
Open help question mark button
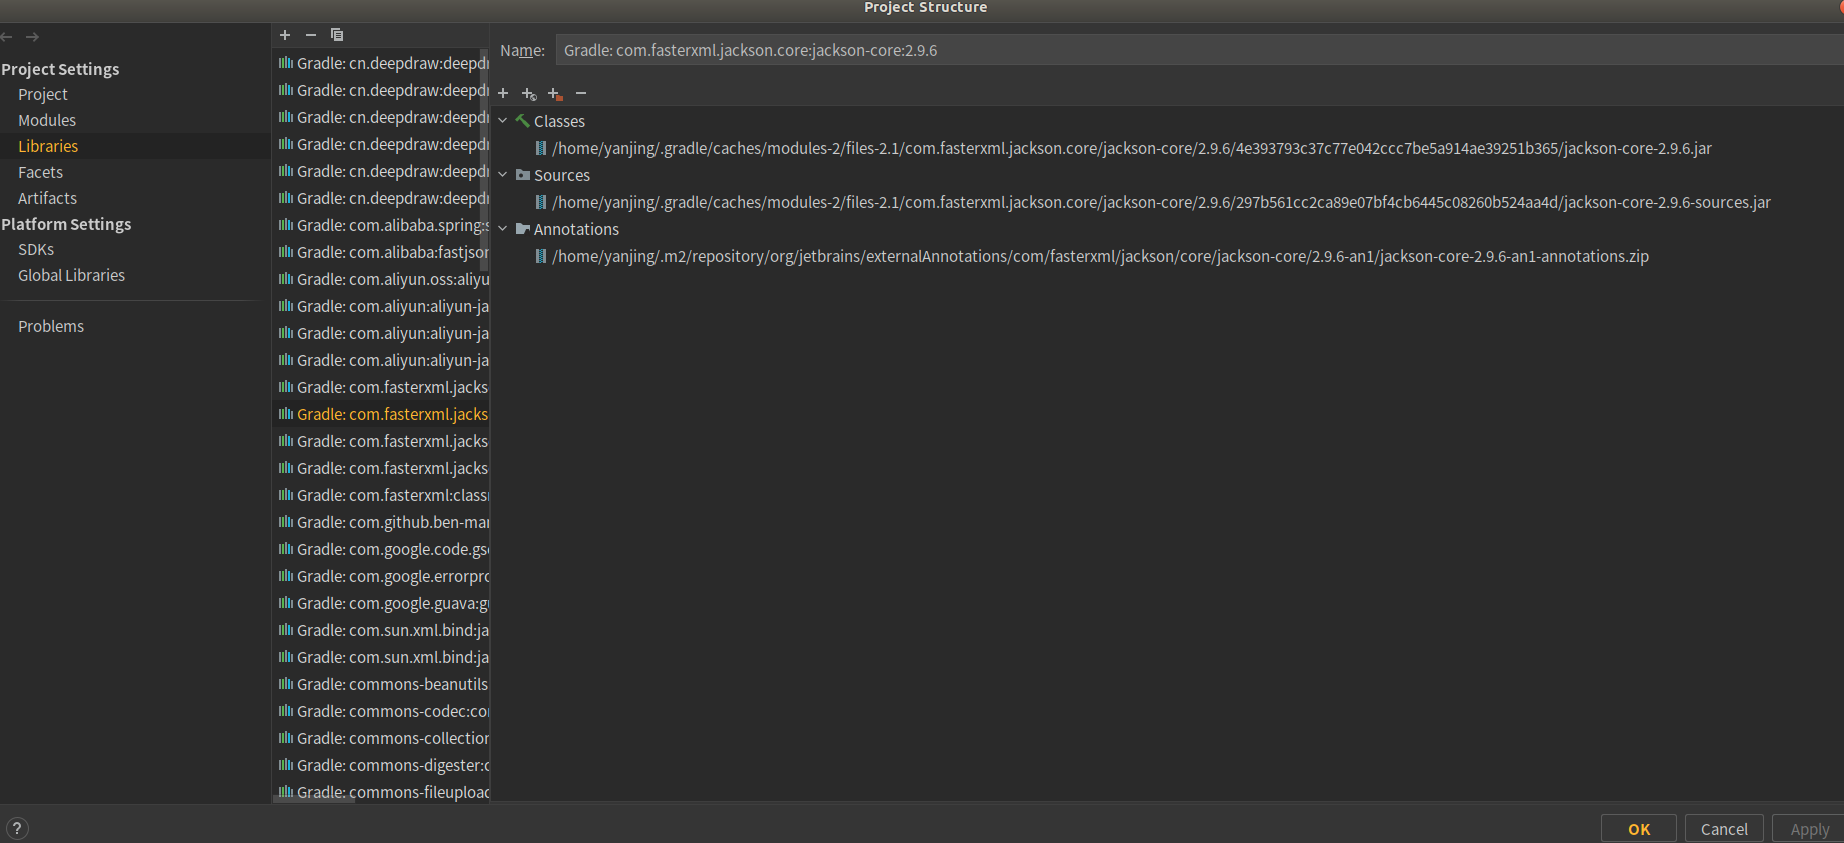click(17, 828)
